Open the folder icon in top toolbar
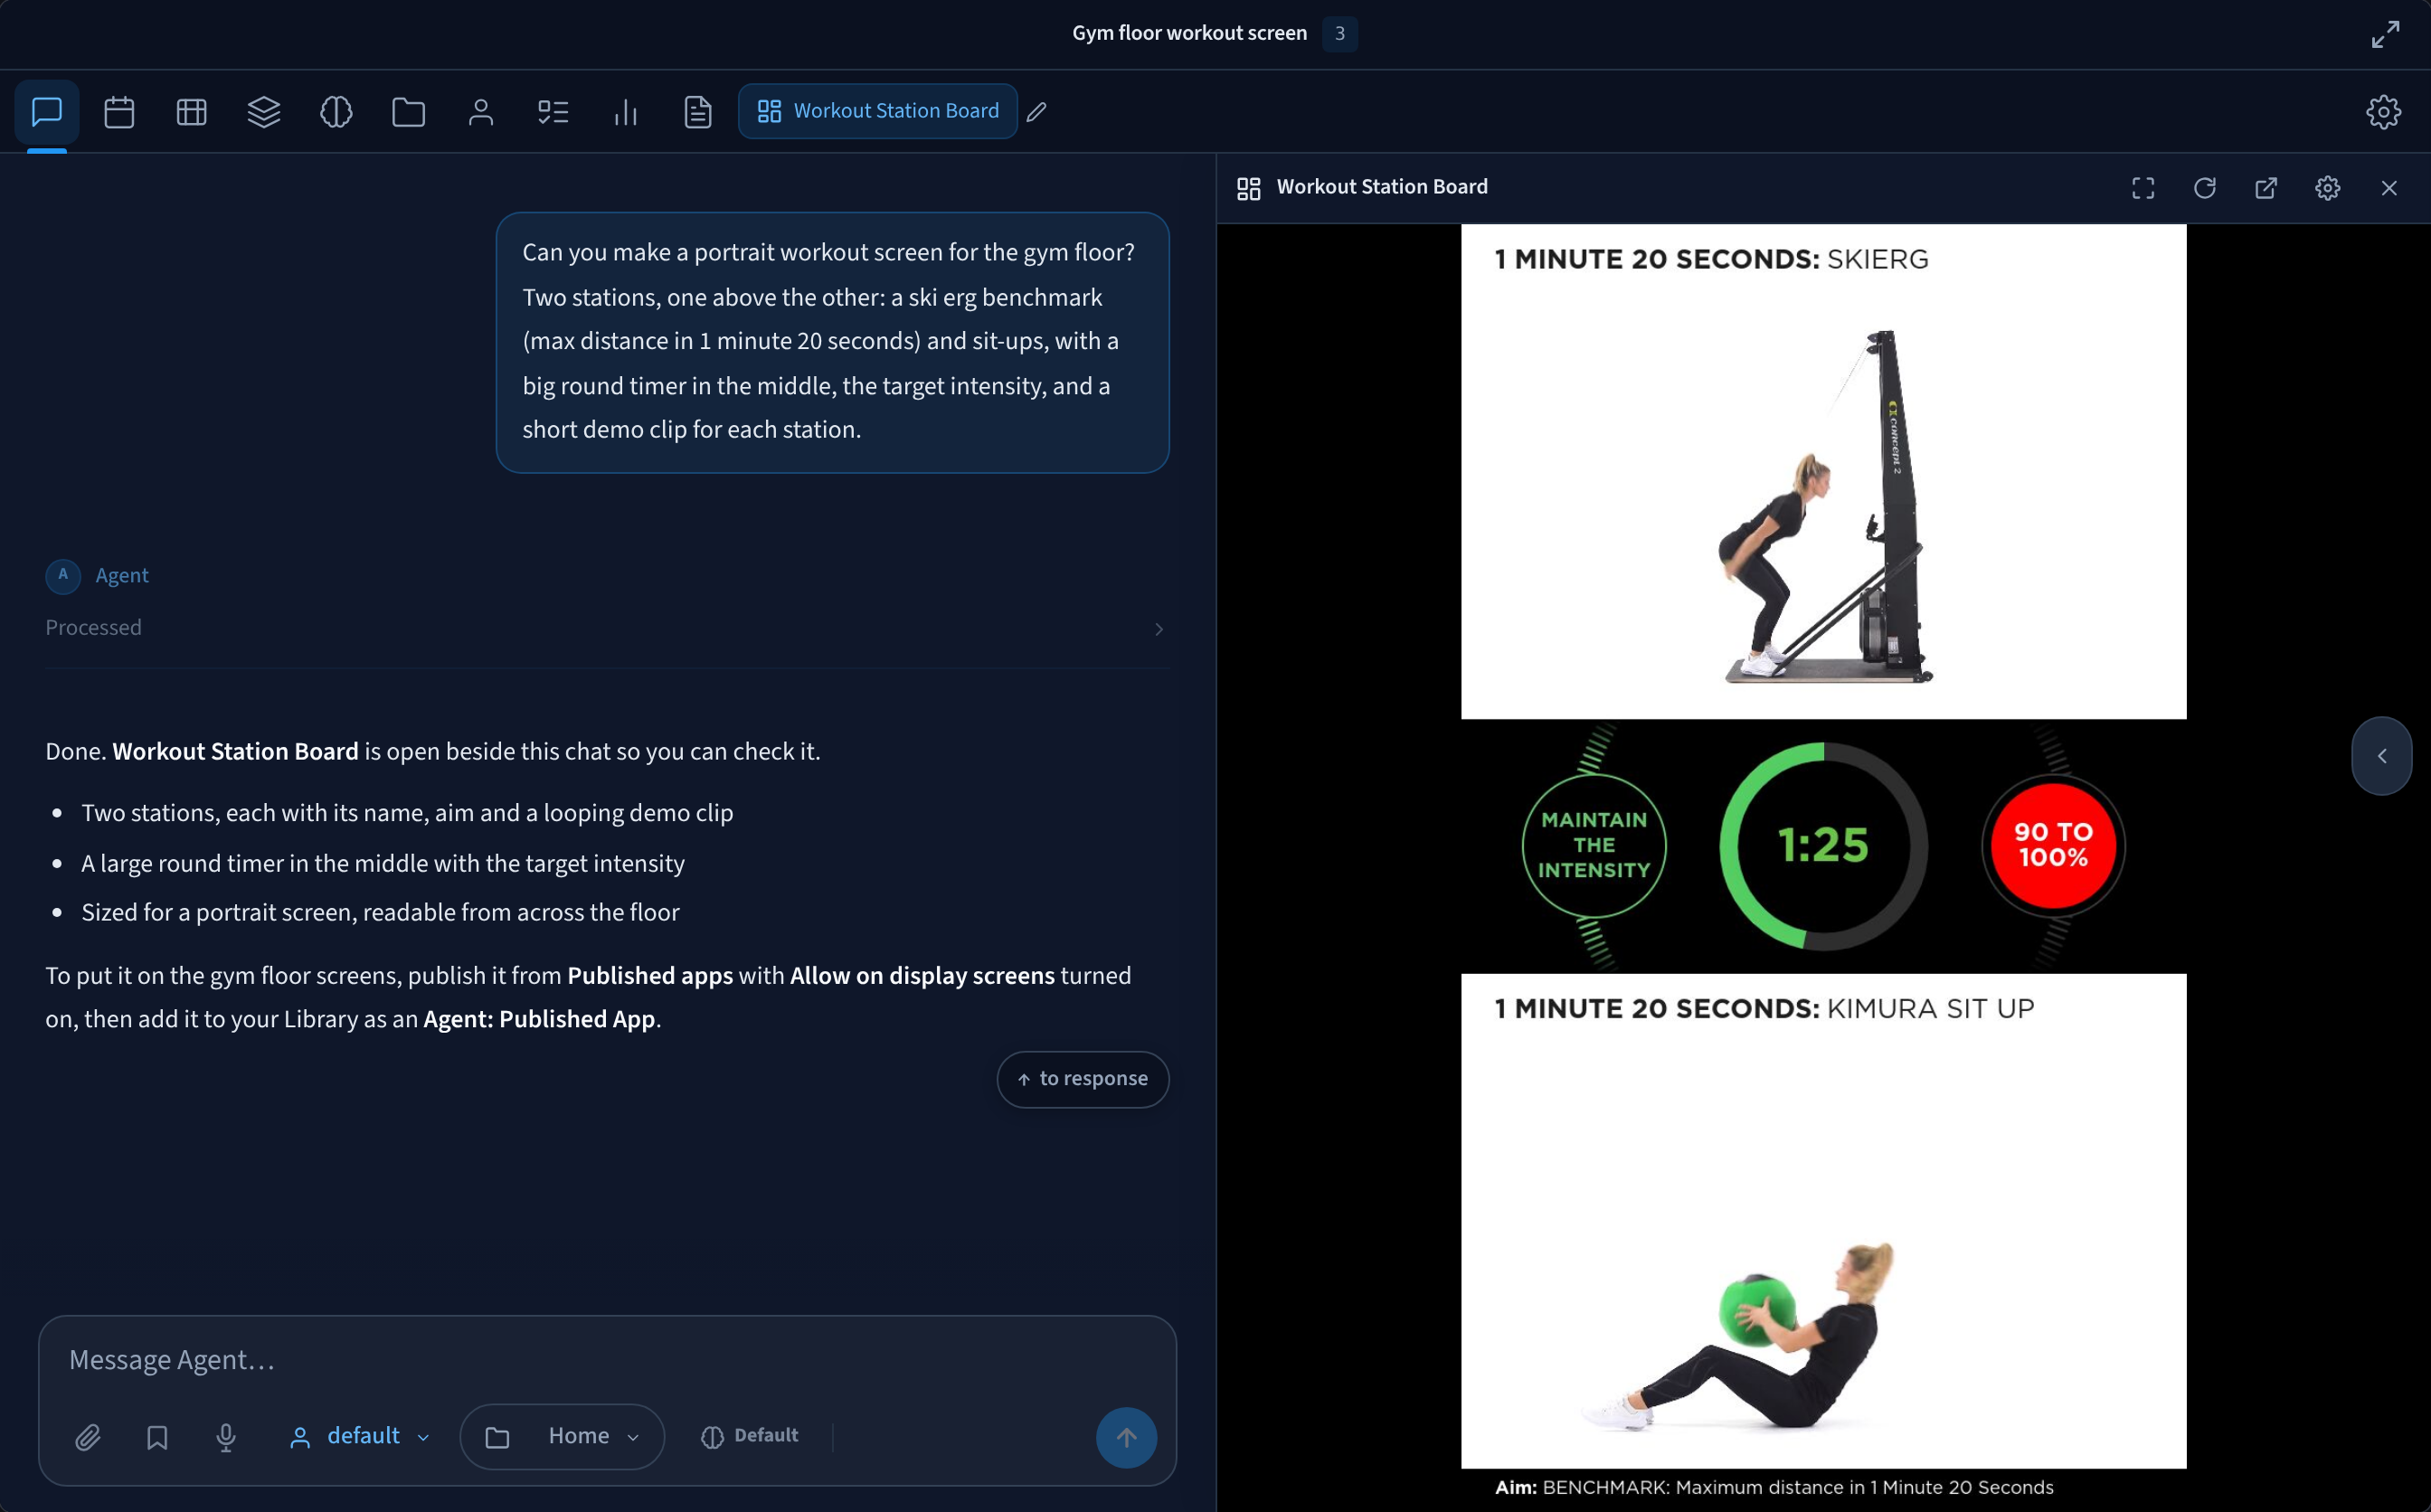 tap(408, 111)
